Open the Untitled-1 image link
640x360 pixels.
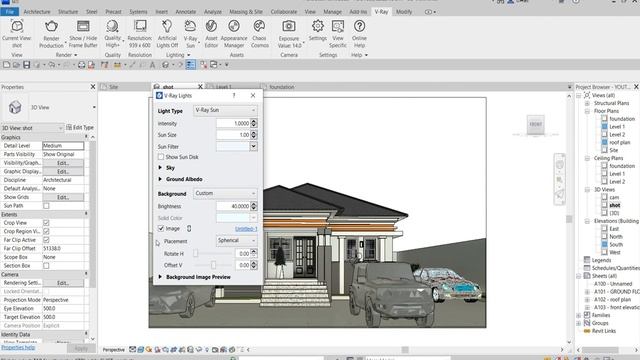246,229
